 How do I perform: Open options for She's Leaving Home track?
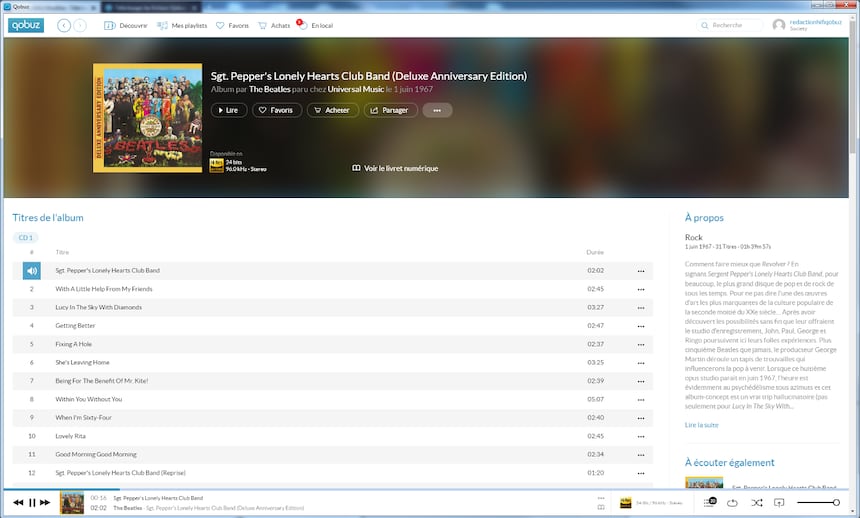pos(641,363)
